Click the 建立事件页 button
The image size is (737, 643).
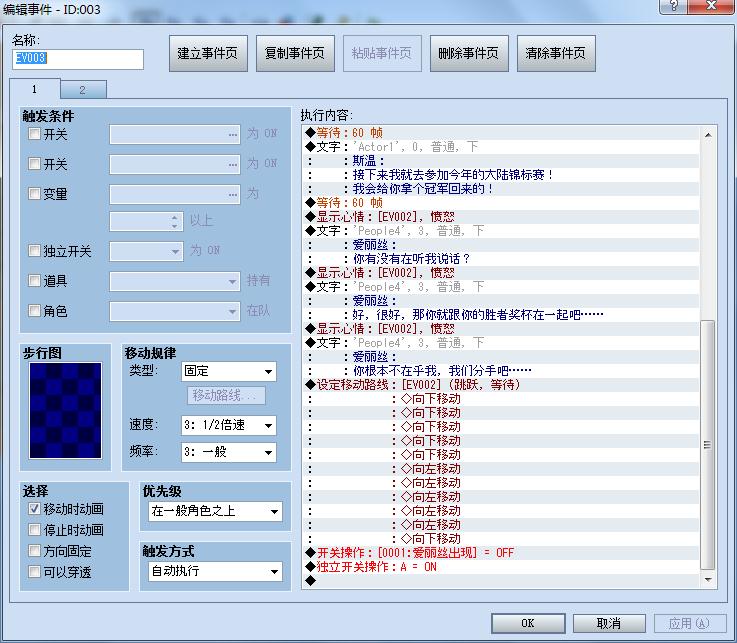coord(208,53)
